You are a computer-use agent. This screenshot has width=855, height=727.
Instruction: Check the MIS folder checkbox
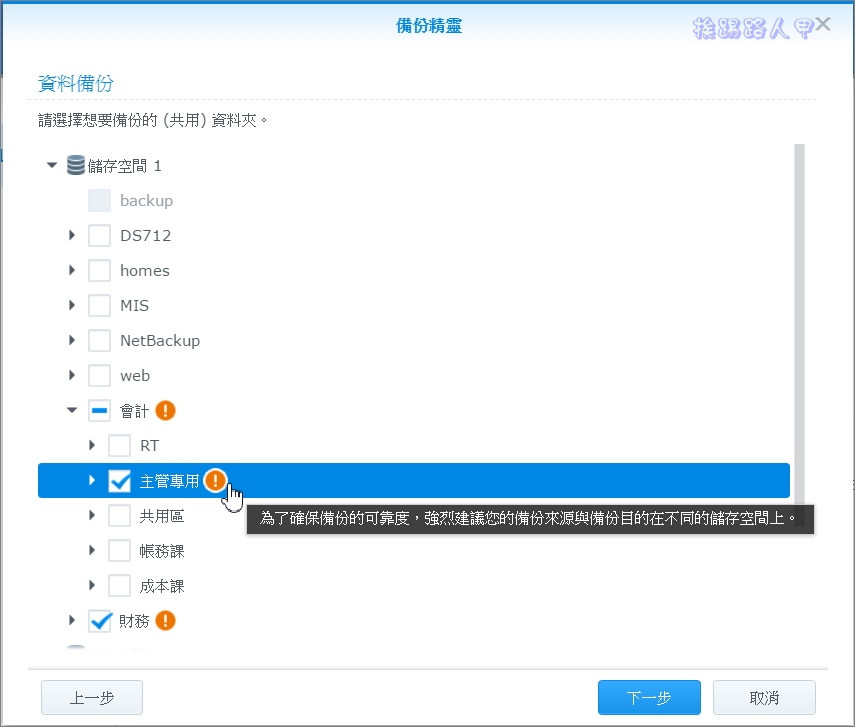(x=99, y=305)
